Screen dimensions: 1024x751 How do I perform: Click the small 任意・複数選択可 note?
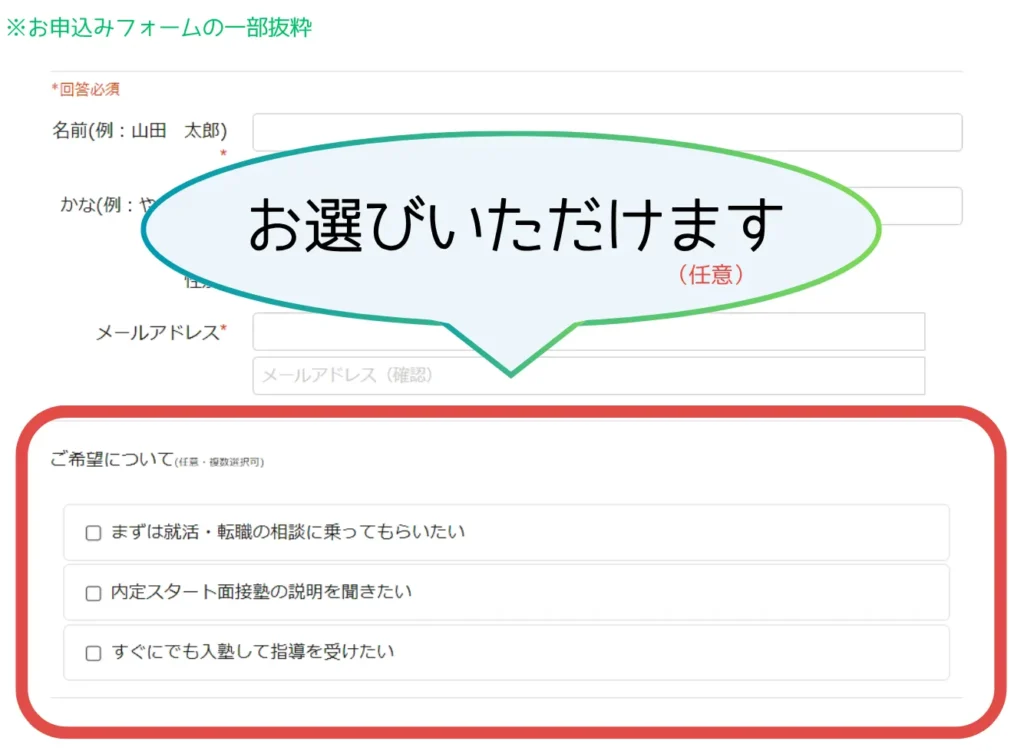click(x=219, y=463)
